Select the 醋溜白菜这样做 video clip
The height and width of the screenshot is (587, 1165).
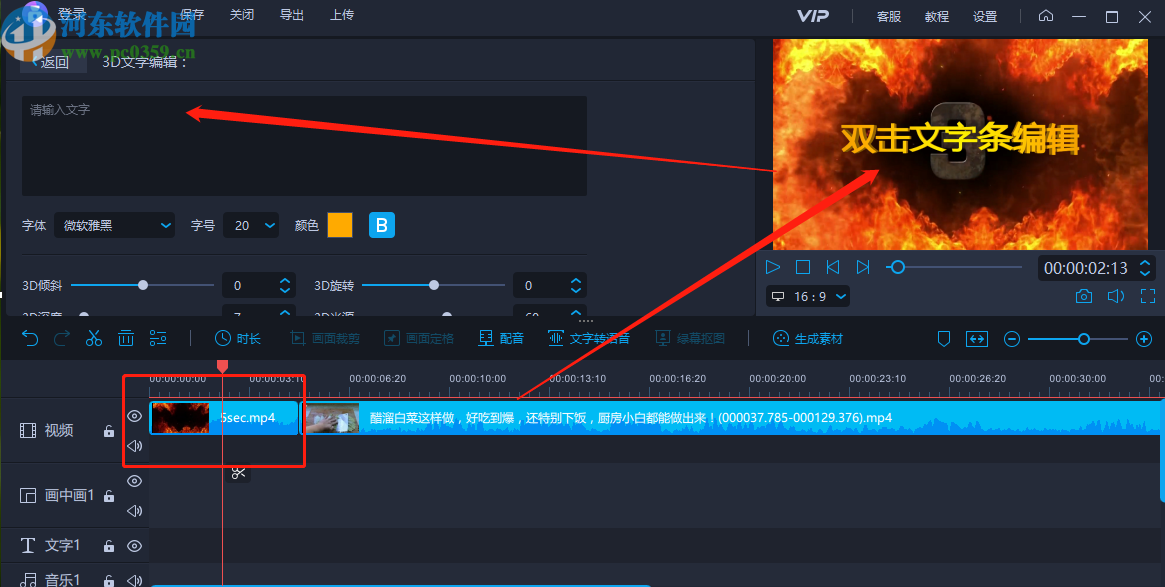(x=732, y=418)
